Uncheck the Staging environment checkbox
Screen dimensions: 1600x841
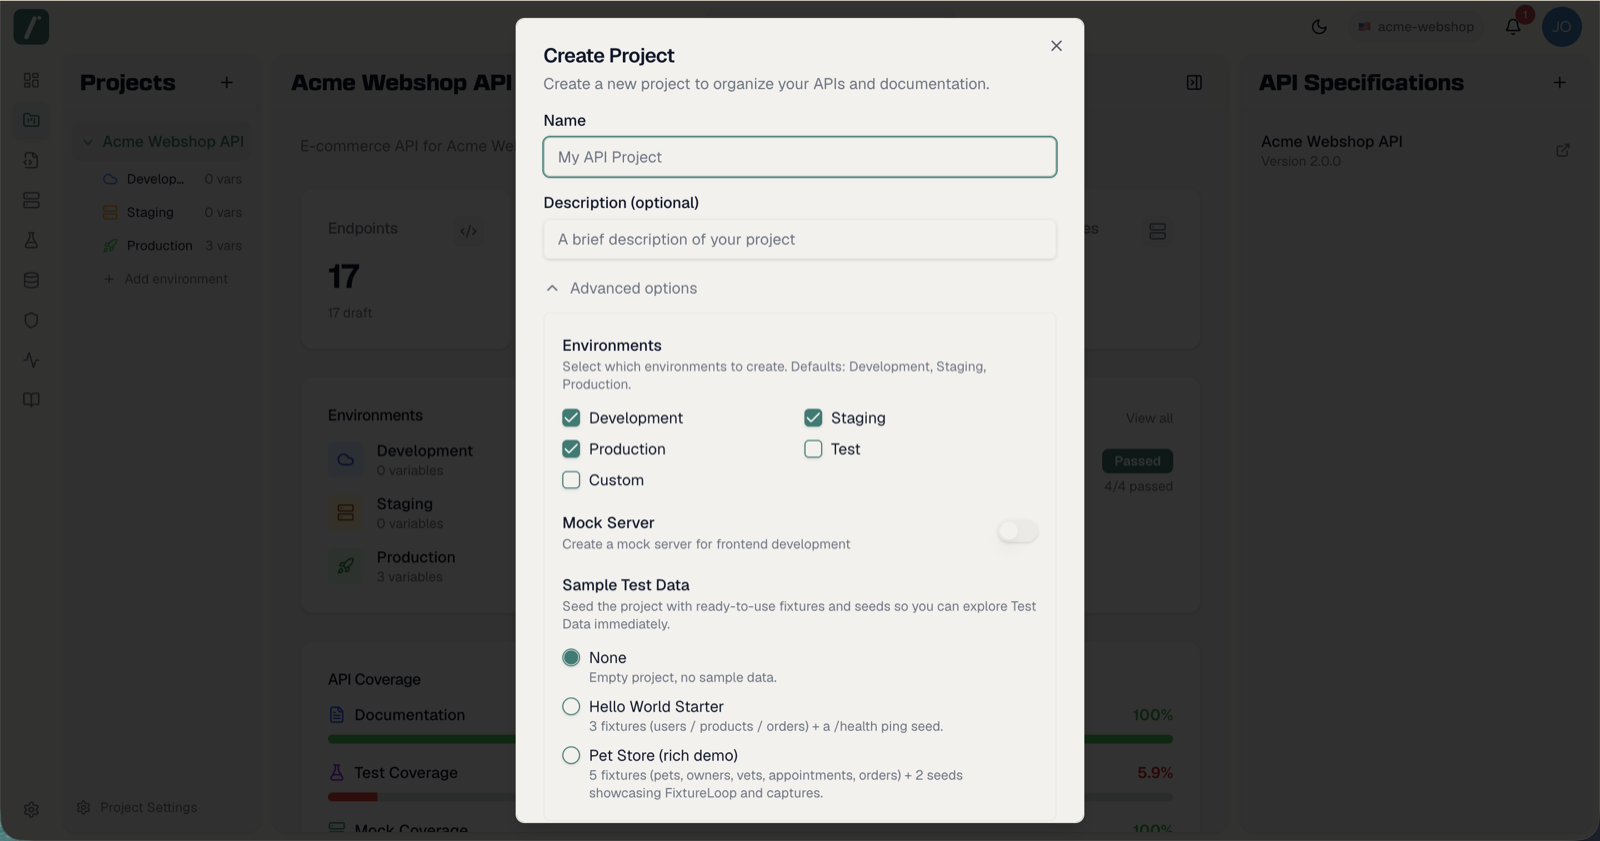point(813,418)
